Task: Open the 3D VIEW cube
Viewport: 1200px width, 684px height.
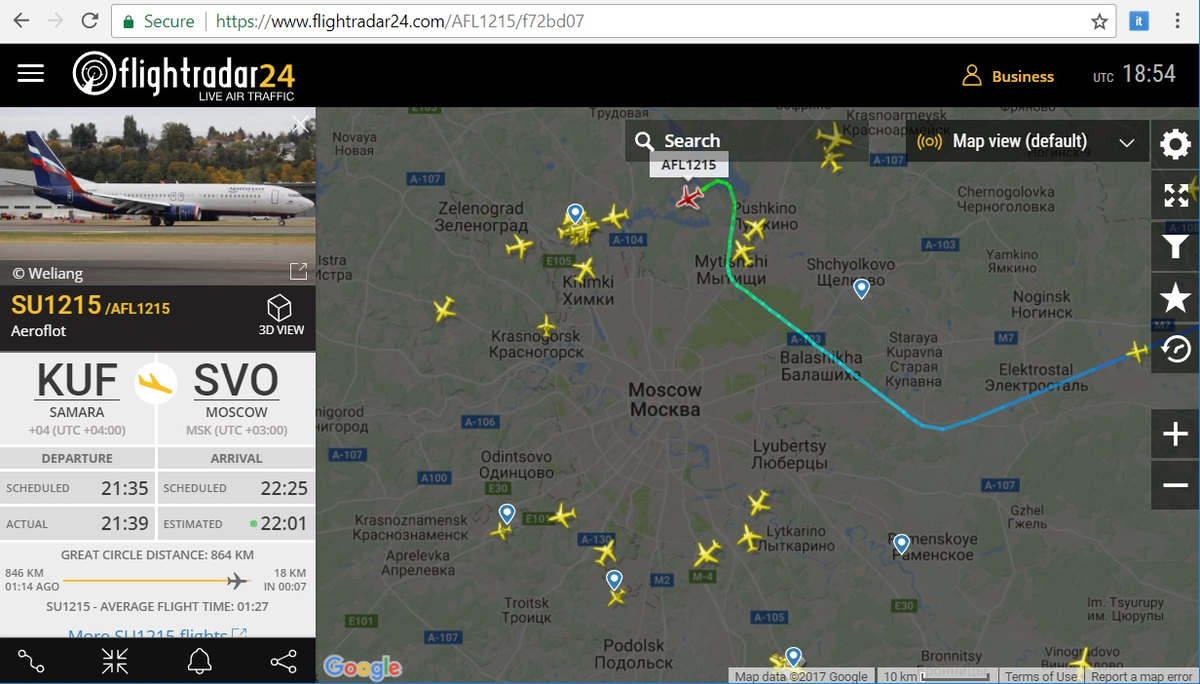Action: (x=280, y=315)
